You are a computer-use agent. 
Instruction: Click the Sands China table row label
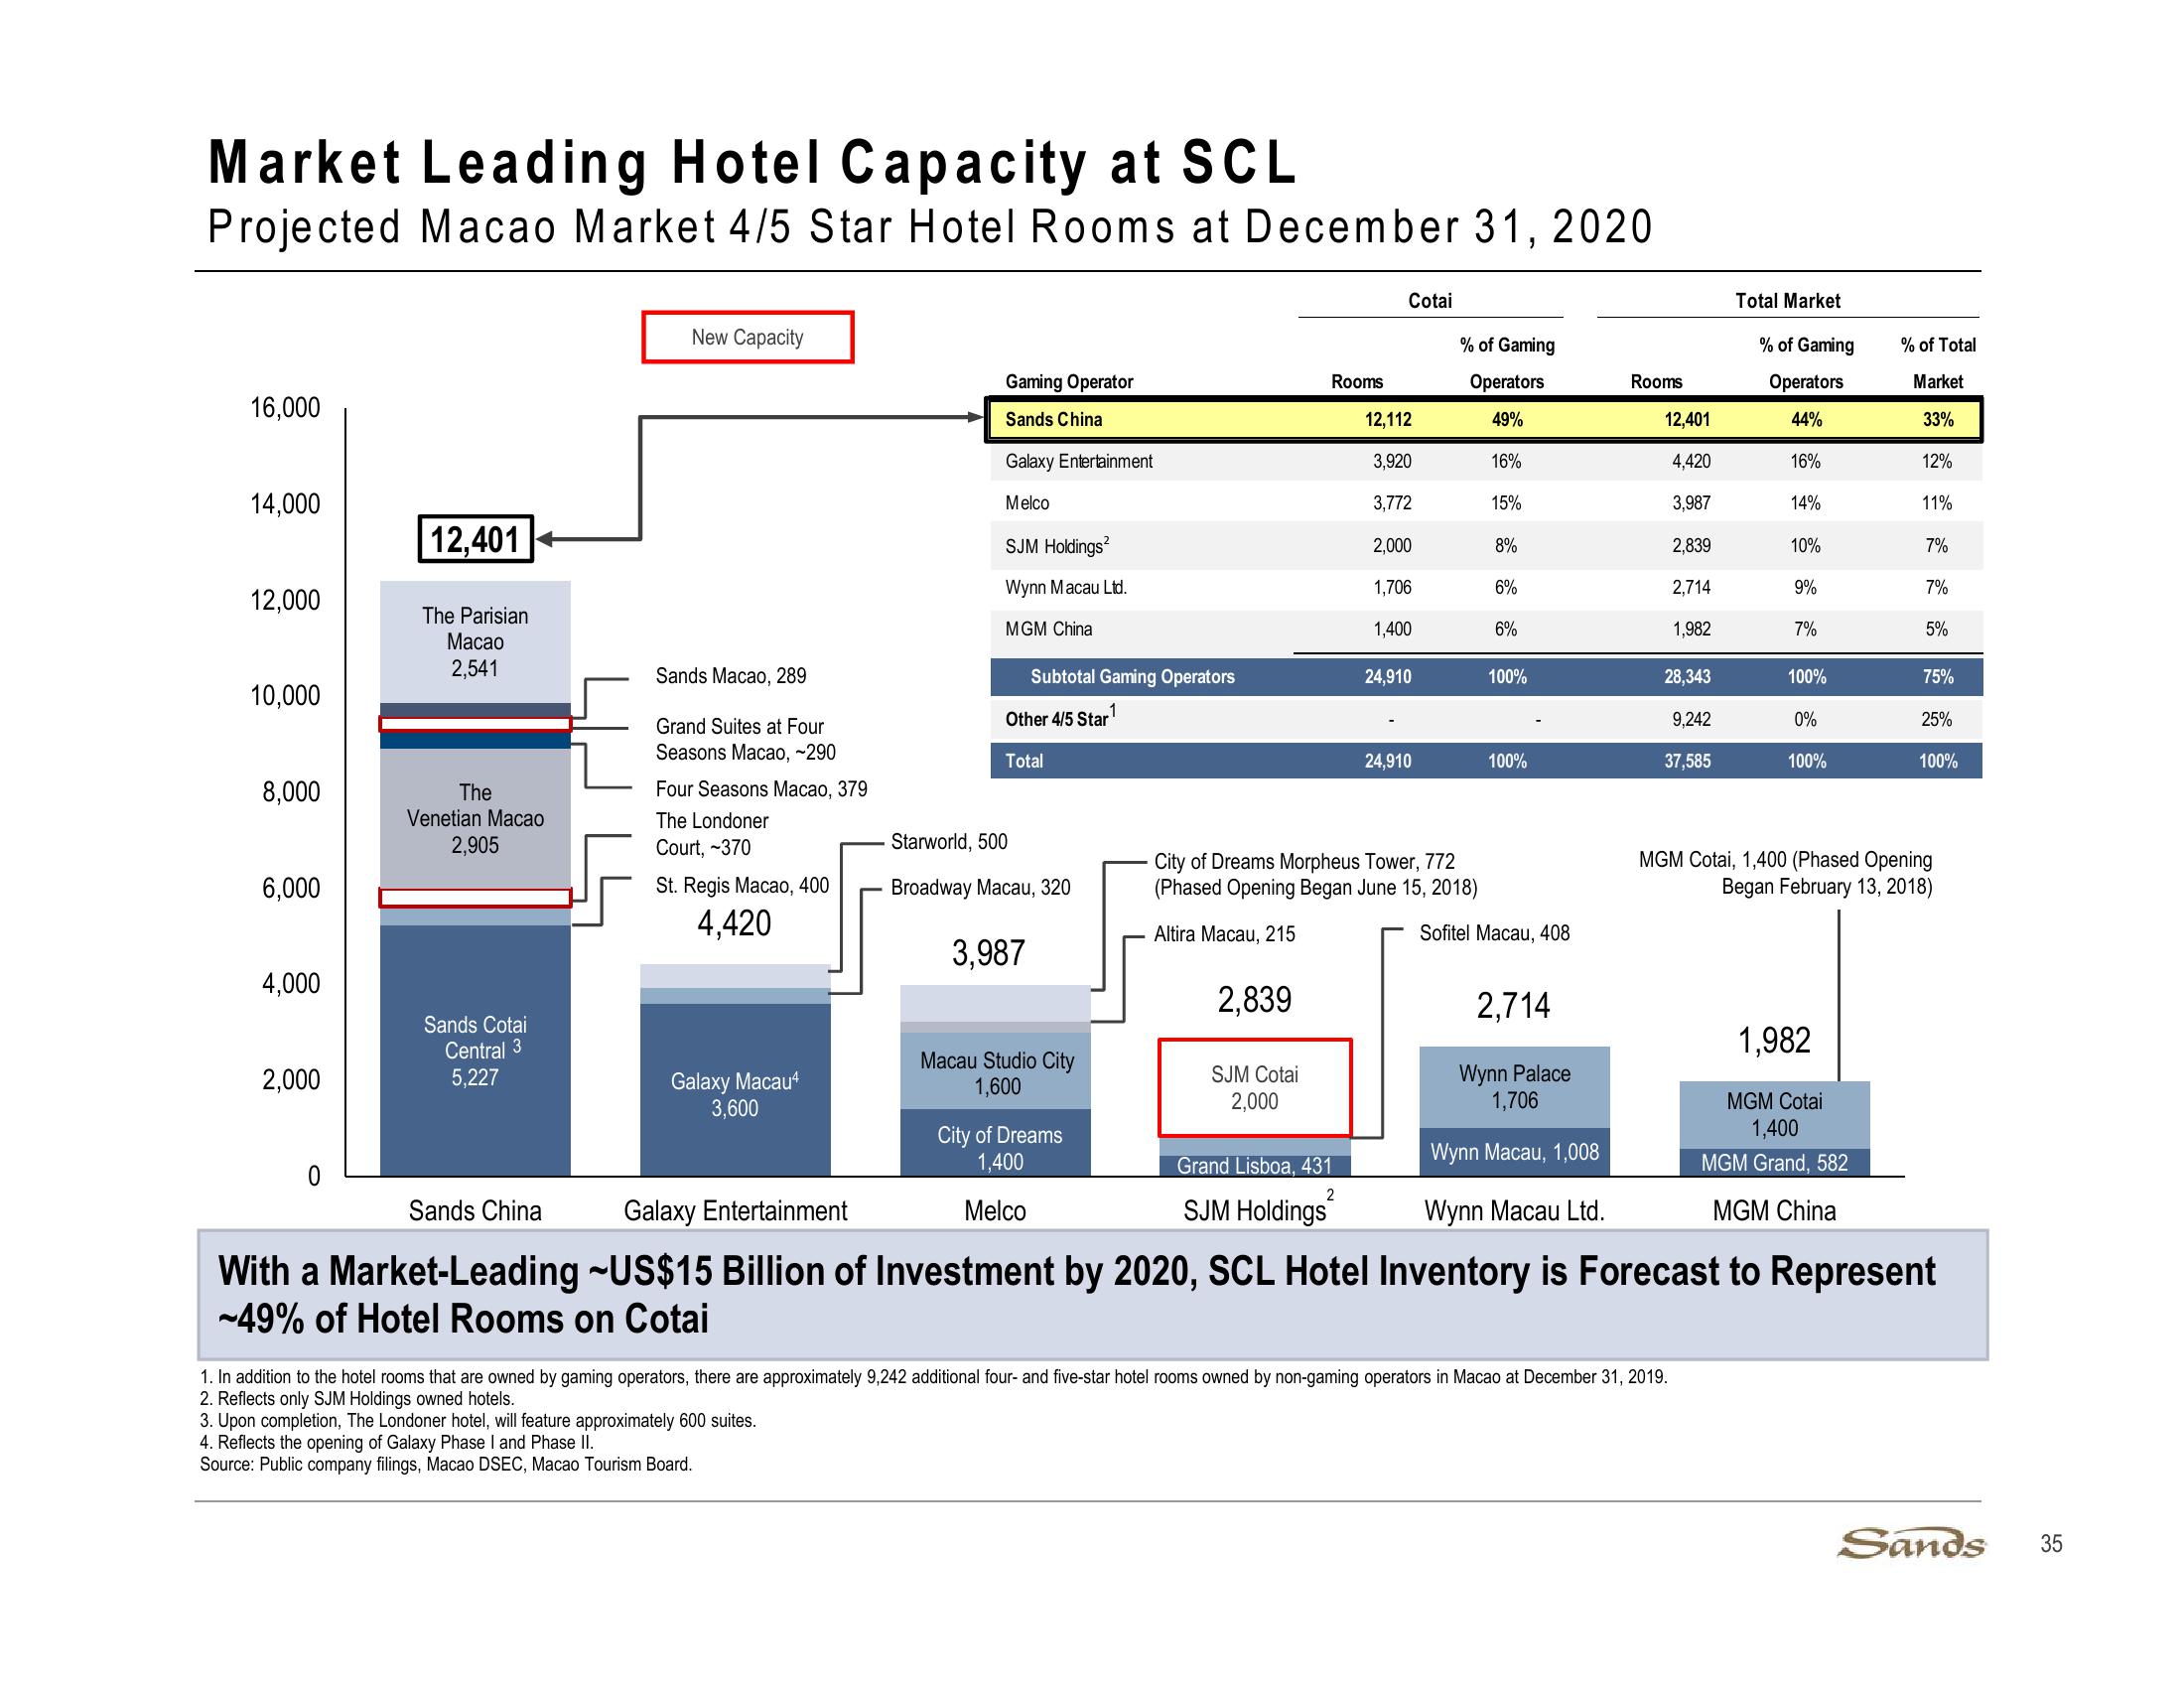click(1054, 419)
